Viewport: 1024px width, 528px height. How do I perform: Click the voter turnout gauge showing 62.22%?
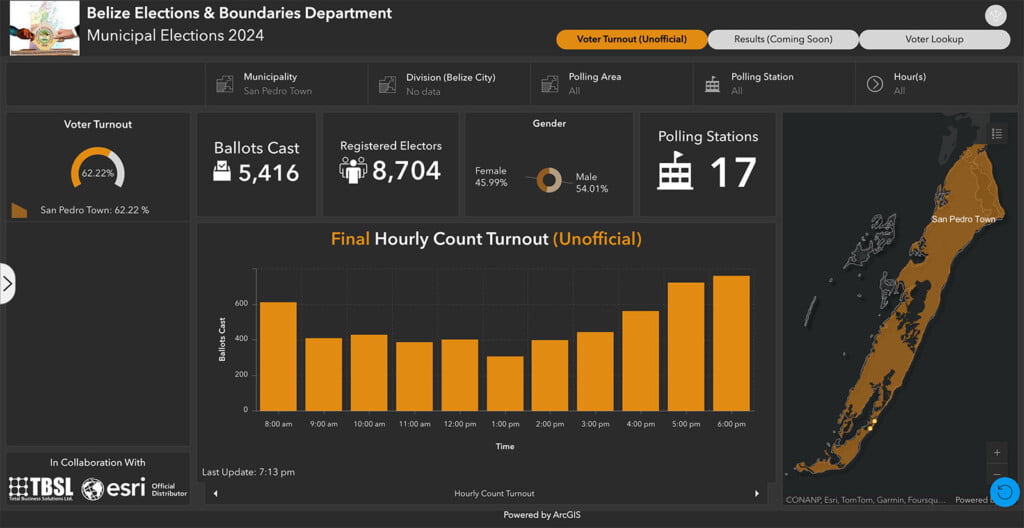pos(97,170)
